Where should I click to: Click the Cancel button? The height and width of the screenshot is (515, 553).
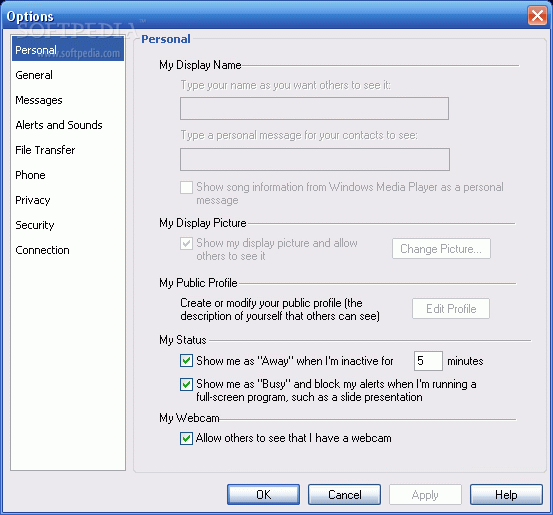[345, 495]
